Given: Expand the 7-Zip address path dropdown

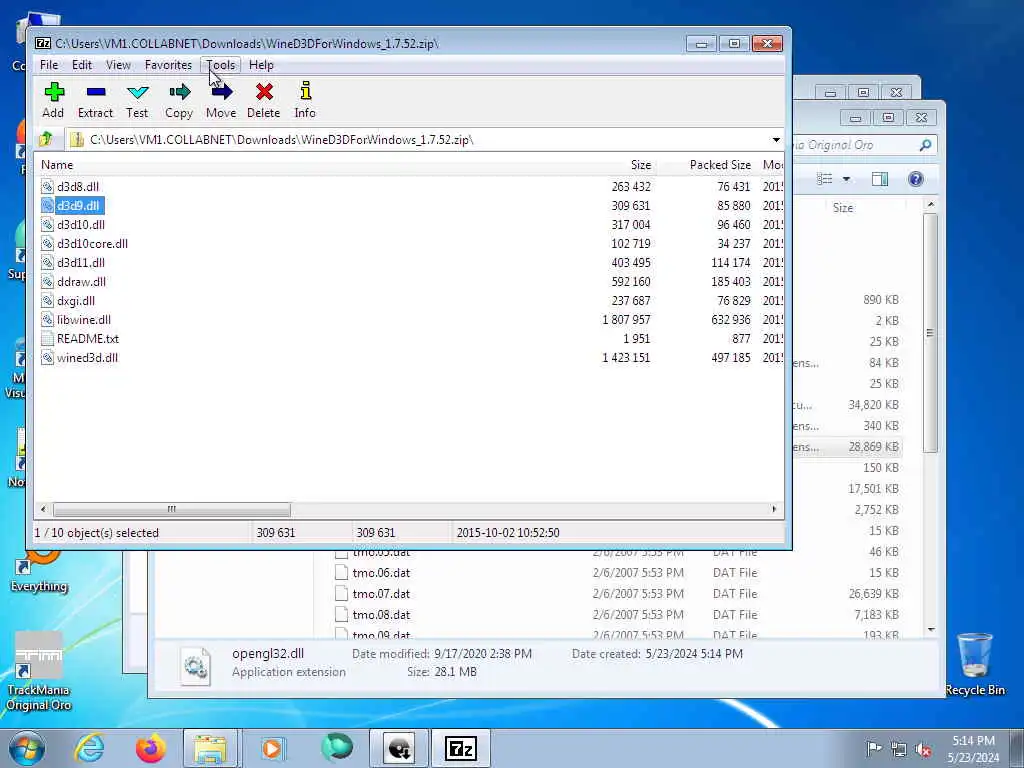Looking at the screenshot, I should [x=776, y=140].
